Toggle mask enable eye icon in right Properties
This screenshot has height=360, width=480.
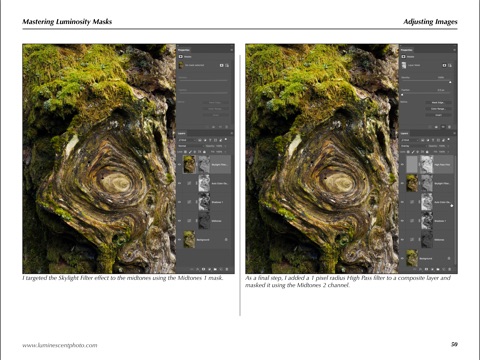pos(443,127)
